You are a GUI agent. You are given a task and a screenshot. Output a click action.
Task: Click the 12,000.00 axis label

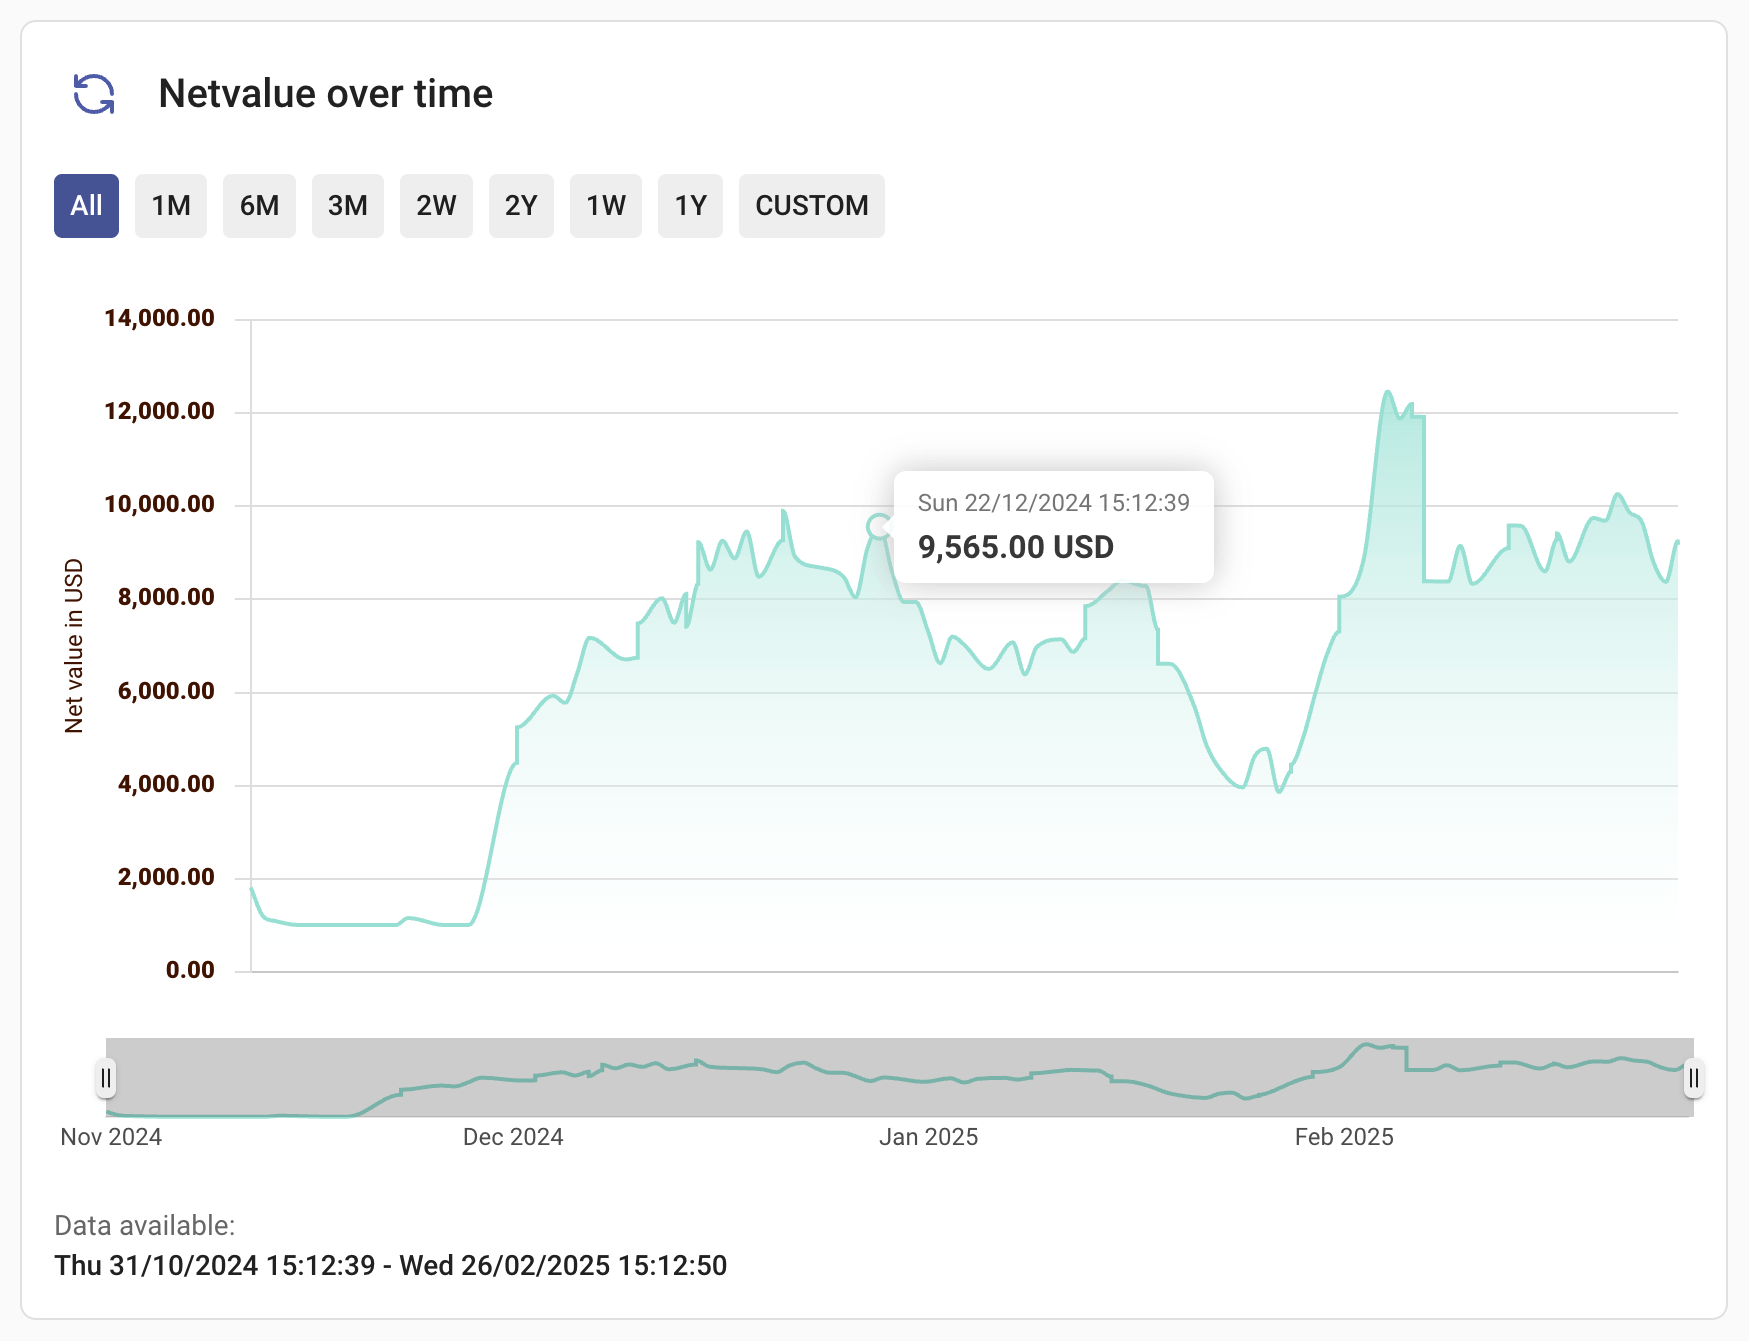(x=160, y=411)
